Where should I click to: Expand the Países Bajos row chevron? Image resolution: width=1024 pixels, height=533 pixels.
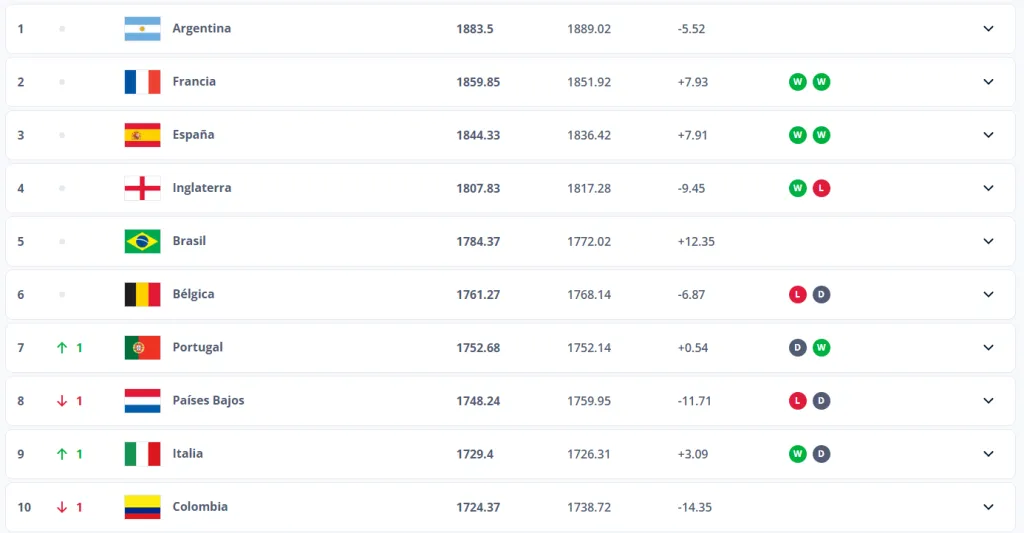click(x=988, y=401)
